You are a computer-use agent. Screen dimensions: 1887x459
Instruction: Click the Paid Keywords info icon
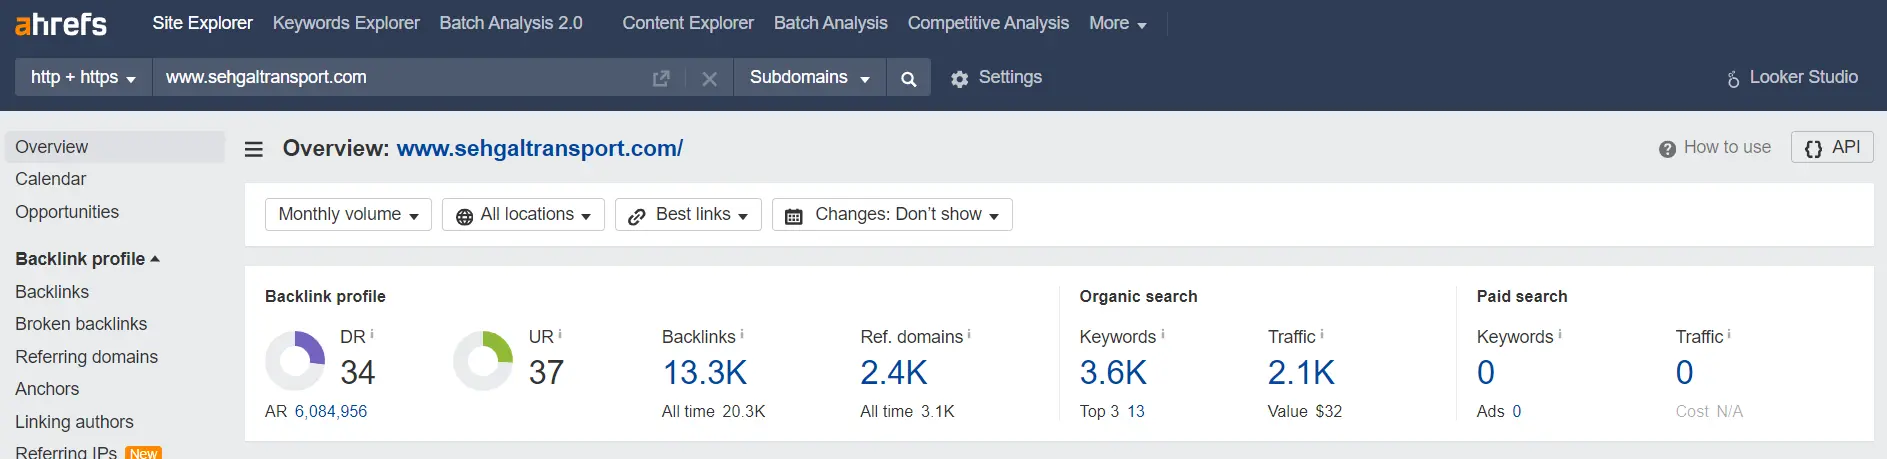(1560, 334)
